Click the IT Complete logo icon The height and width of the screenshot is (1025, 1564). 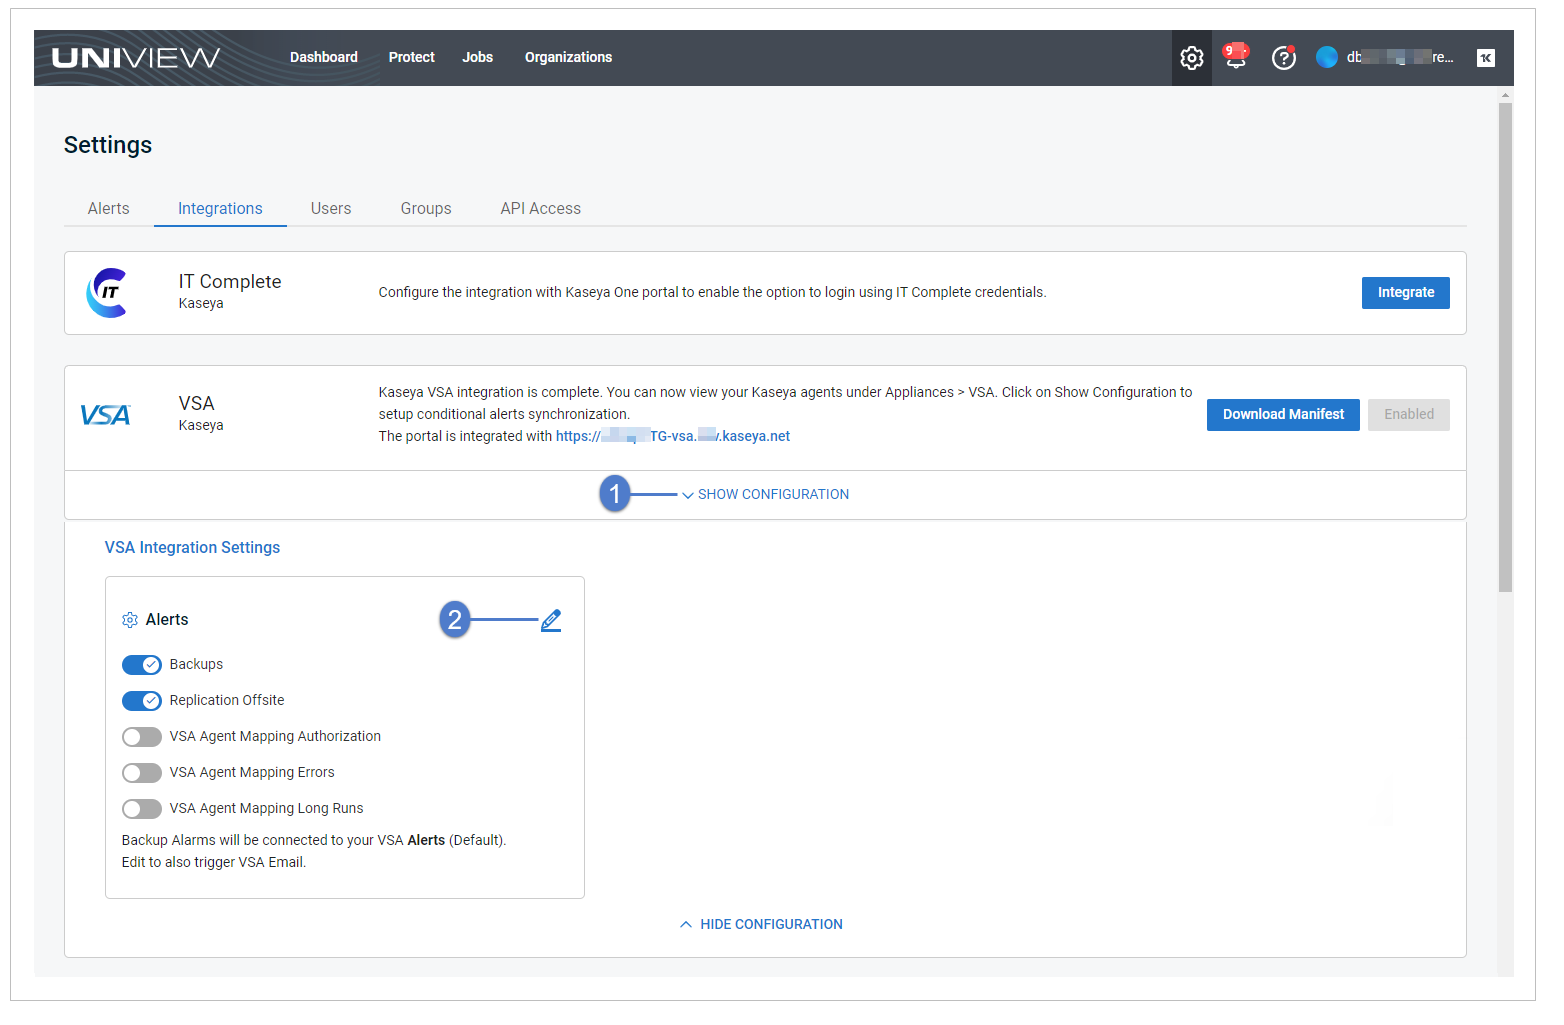108,293
